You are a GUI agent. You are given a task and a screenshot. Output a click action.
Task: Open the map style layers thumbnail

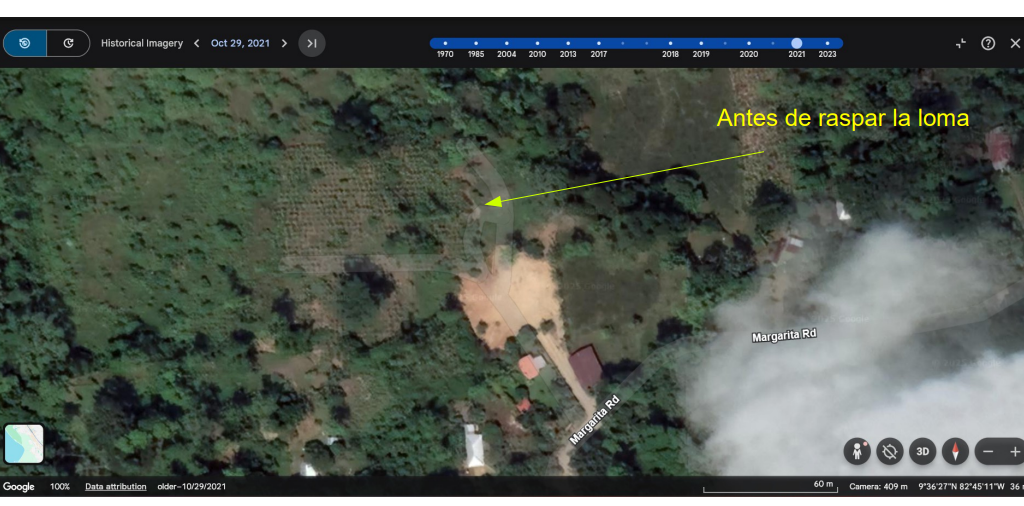tap(24, 444)
